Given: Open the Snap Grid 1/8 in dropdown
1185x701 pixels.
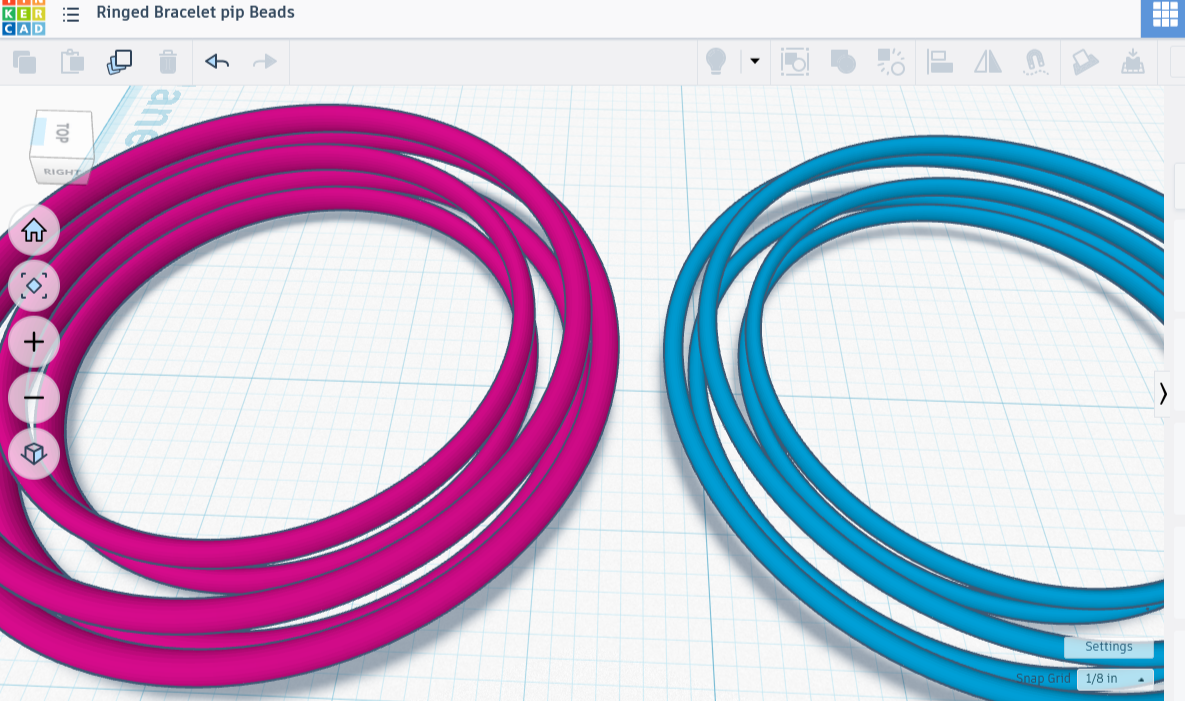Looking at the screenshot, I should [1115, 678].
